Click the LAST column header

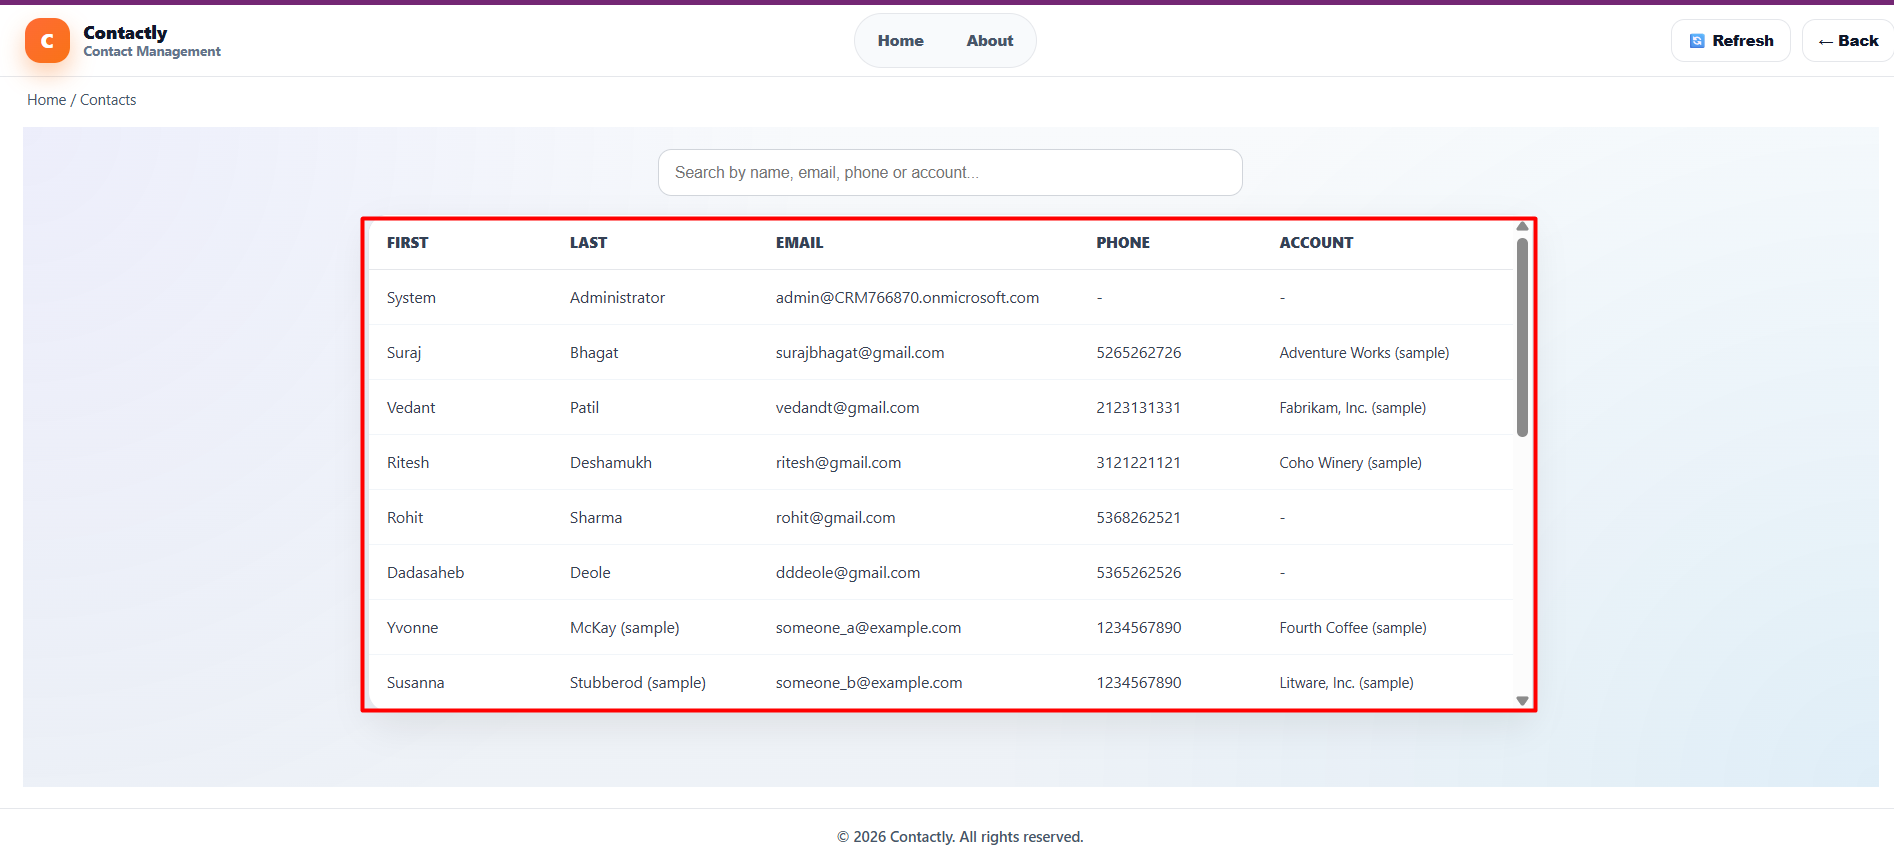(588, 243)
